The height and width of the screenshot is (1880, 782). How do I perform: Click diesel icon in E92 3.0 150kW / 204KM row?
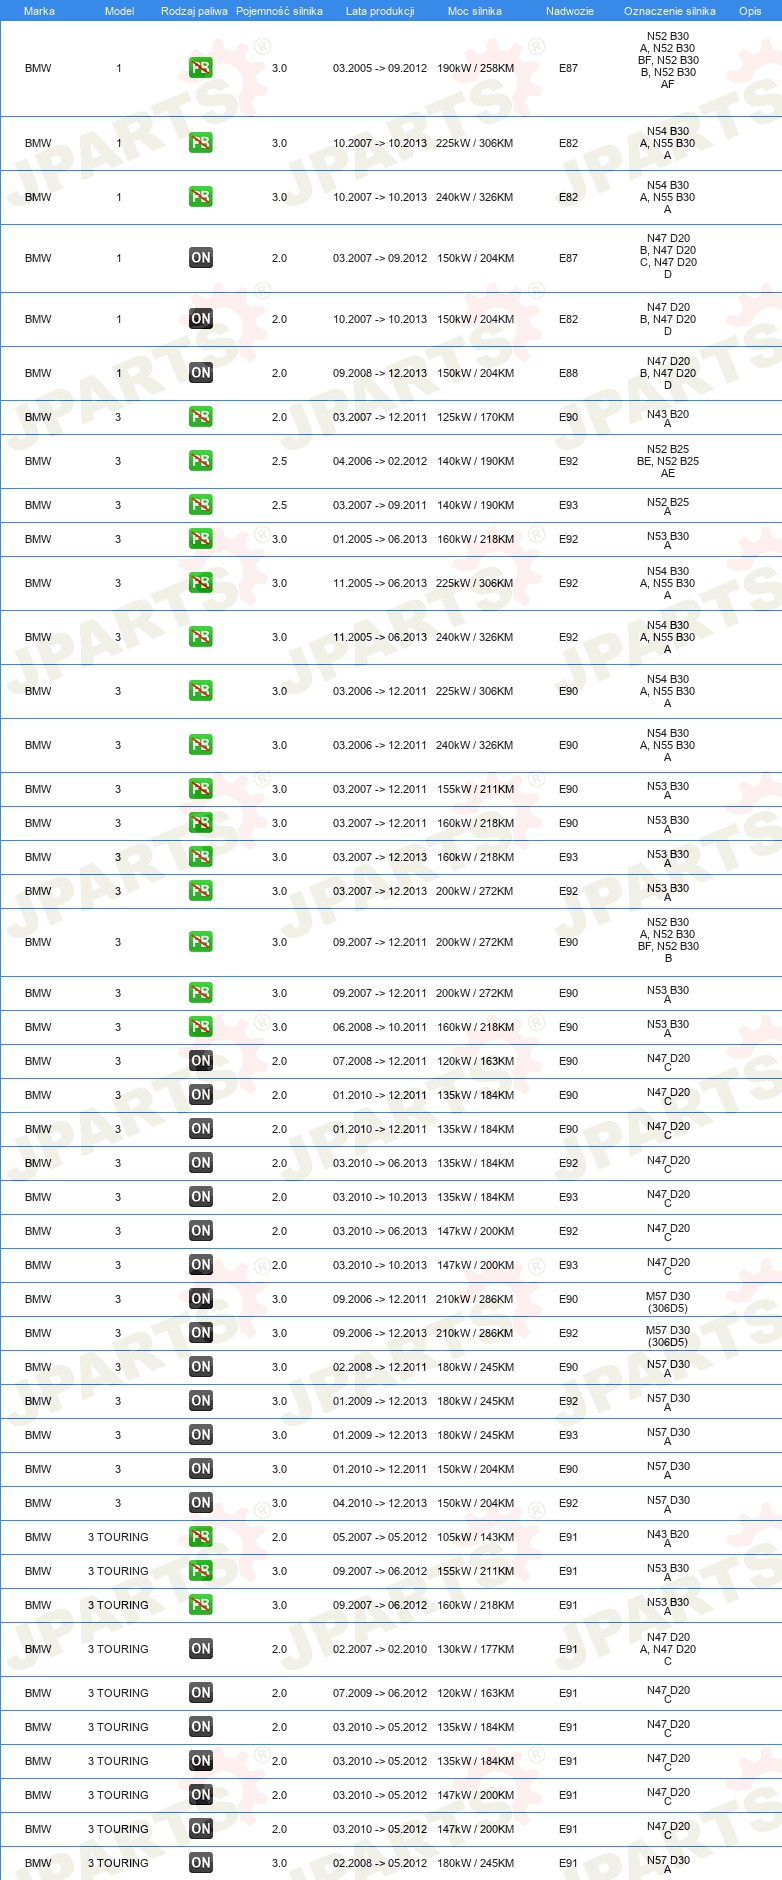(201, 1503)
